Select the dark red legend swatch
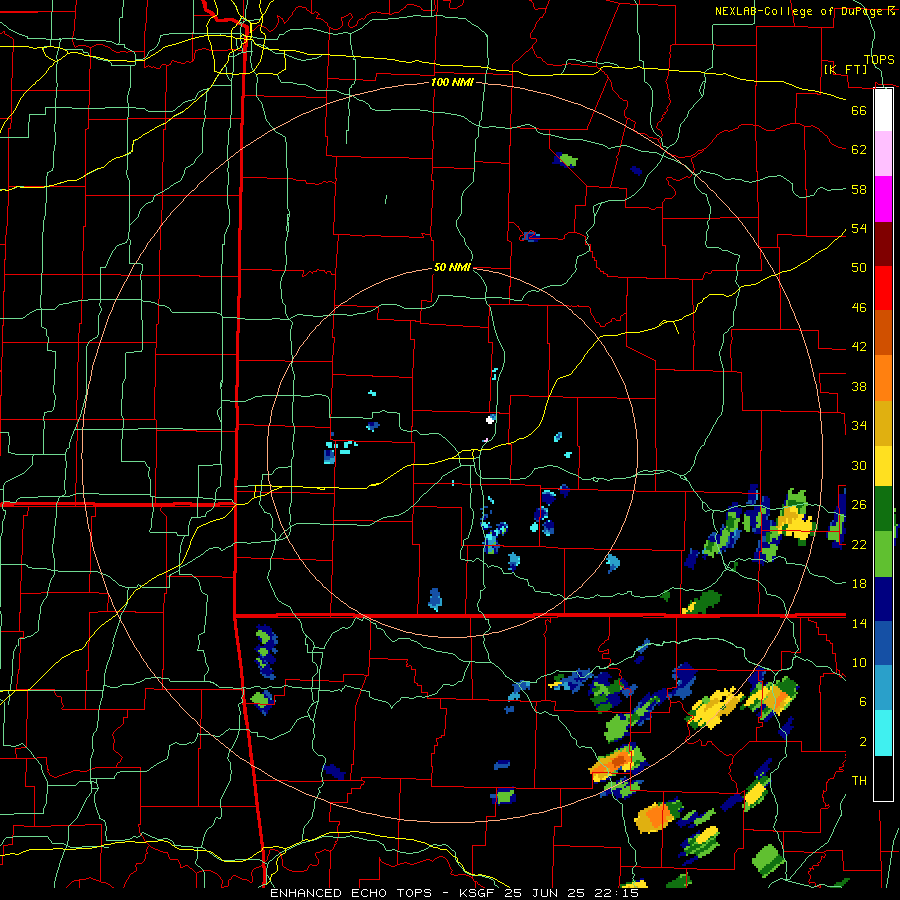Screen dimensions: 900x900 [x=883, y=244]
